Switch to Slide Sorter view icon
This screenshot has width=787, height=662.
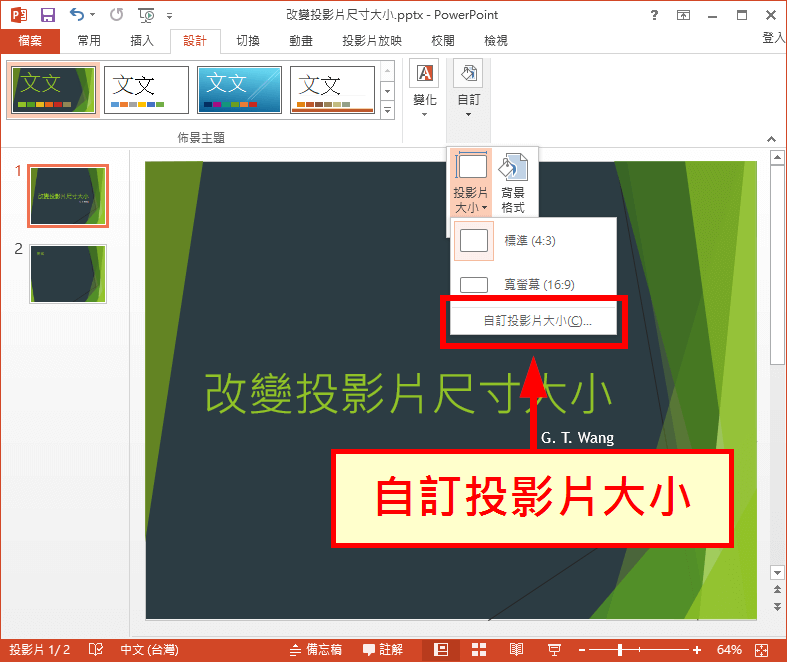point(479,650)
